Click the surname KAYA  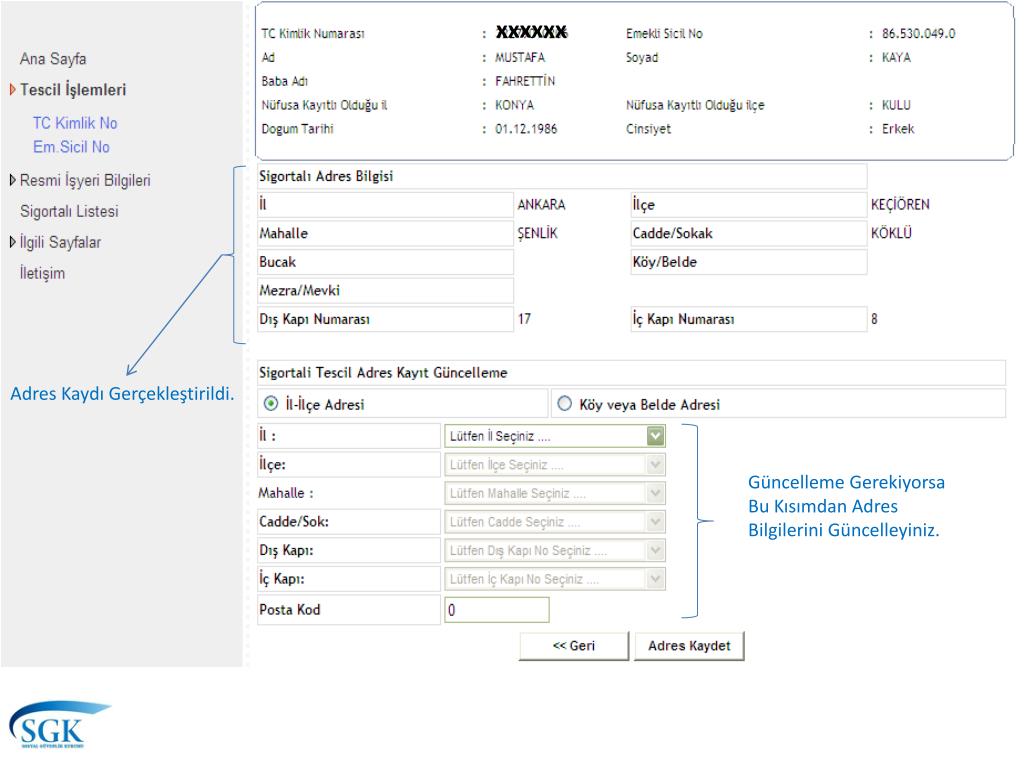pyautogui.click(x=896, y=57)
